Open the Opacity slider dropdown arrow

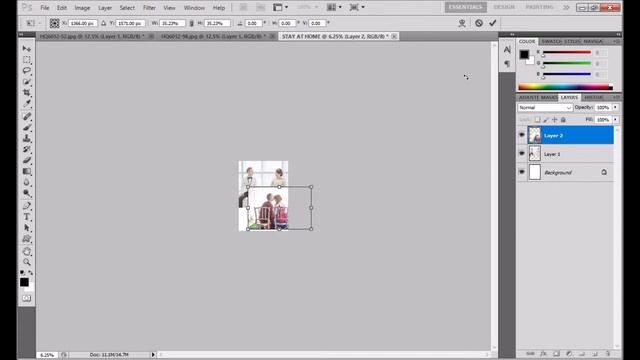[616, 107]
